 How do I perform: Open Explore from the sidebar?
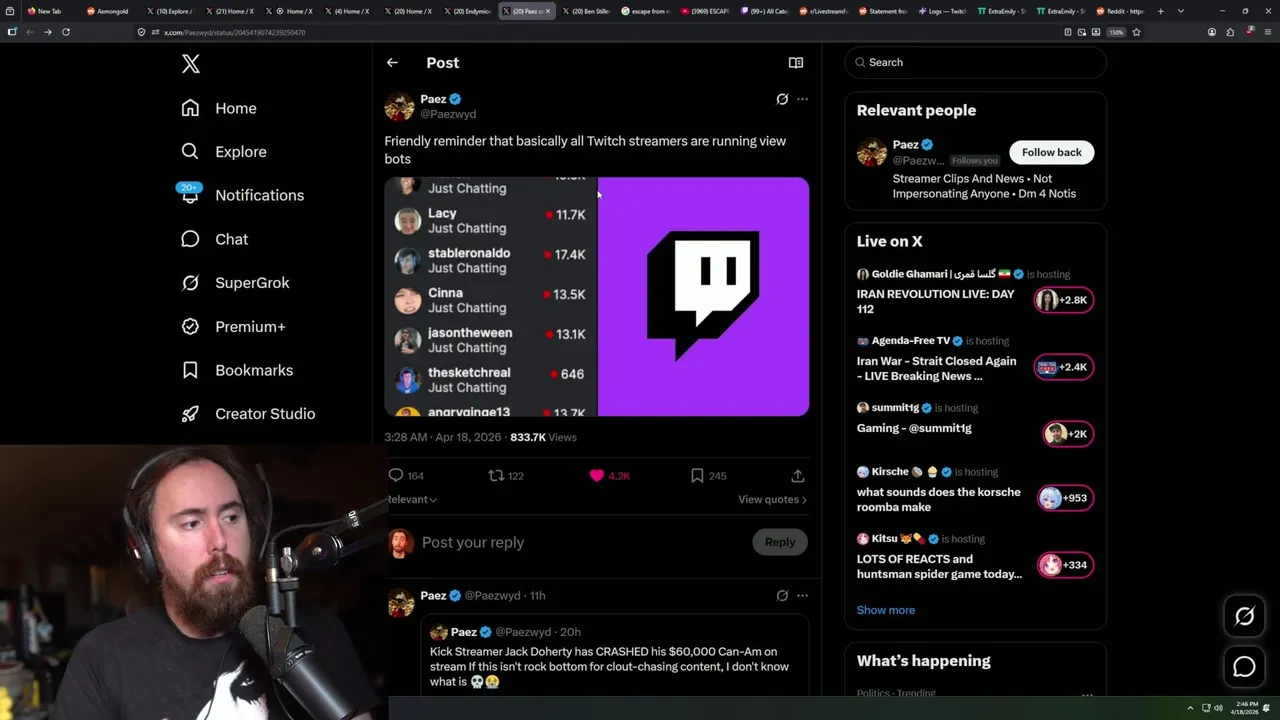pos(224,152)
